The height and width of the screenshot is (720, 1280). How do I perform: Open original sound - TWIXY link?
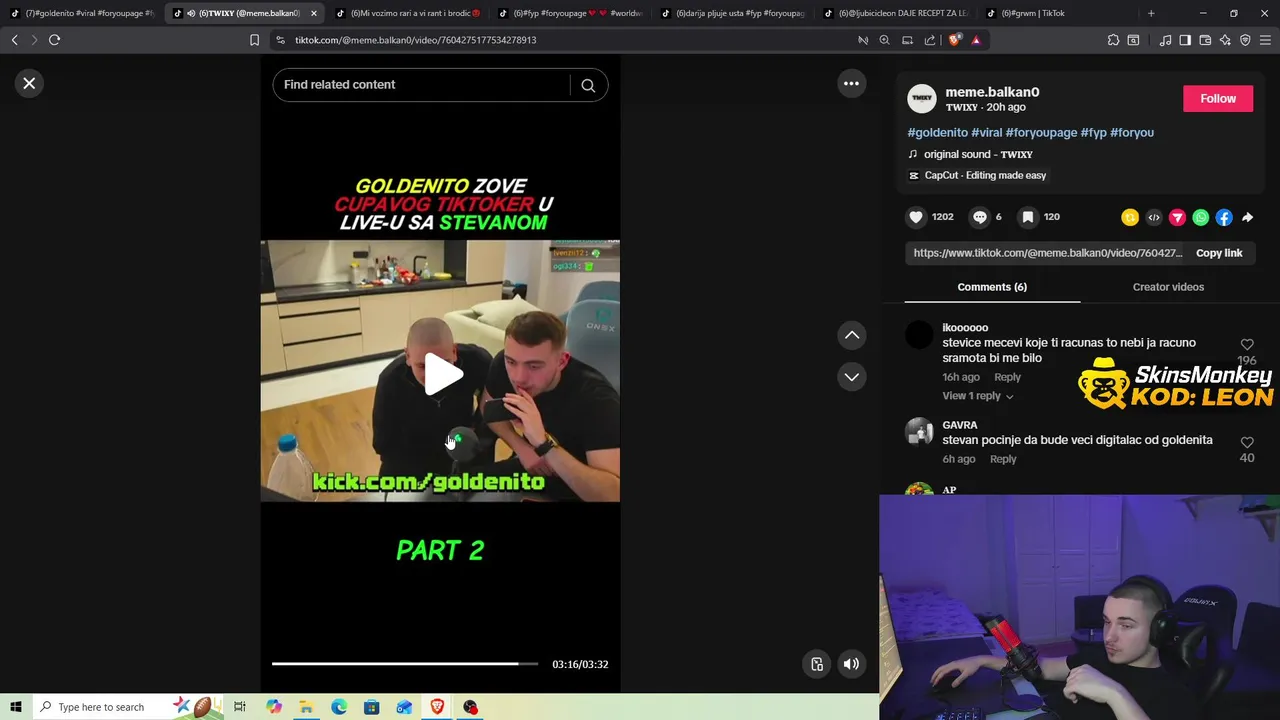coord(978,154)
